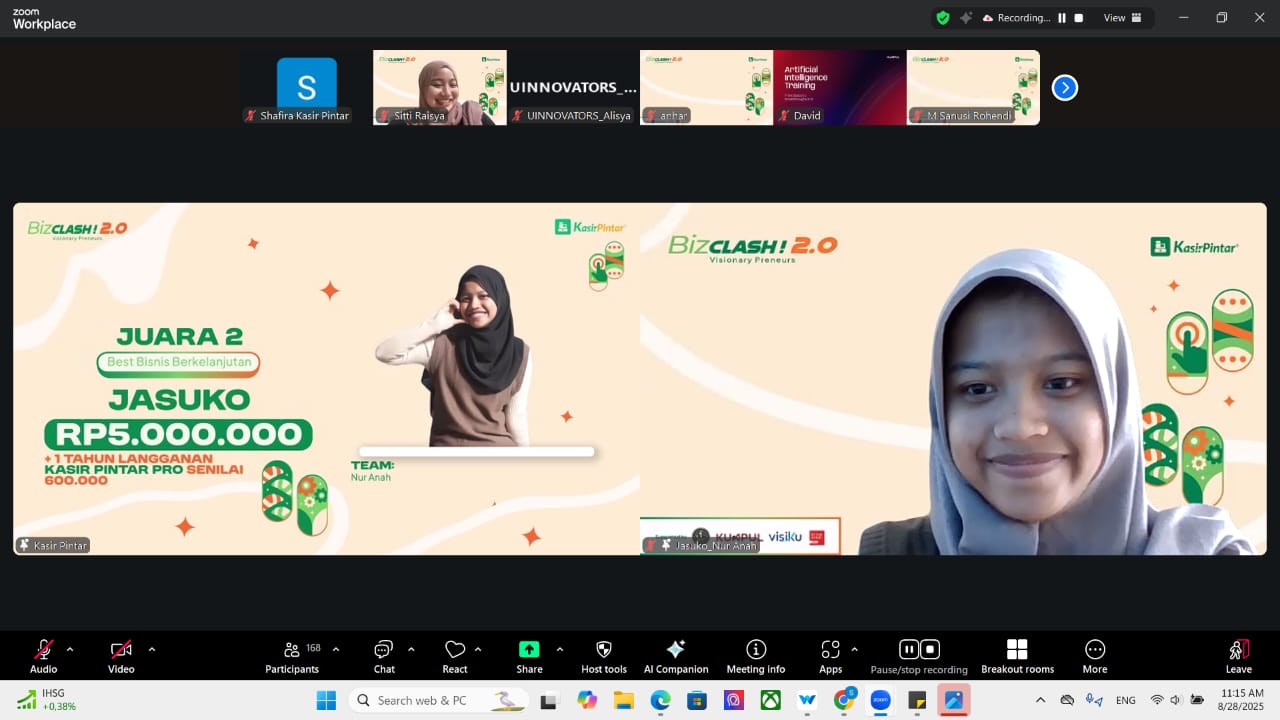Click the Jasuko_Nur Anan name label

701,545
